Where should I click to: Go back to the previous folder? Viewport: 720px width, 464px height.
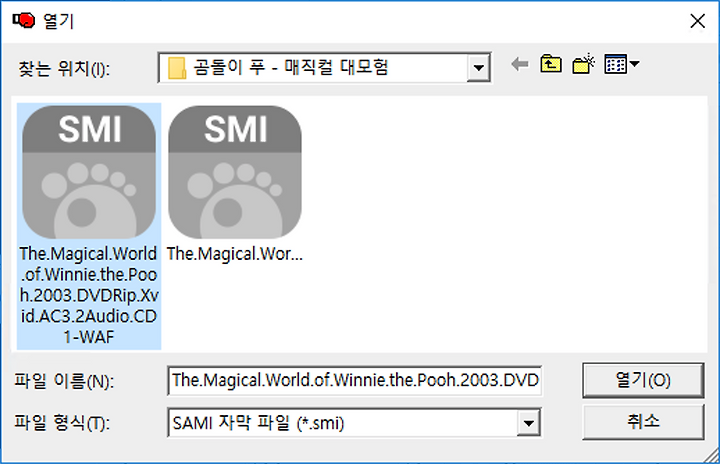point(520,64)
